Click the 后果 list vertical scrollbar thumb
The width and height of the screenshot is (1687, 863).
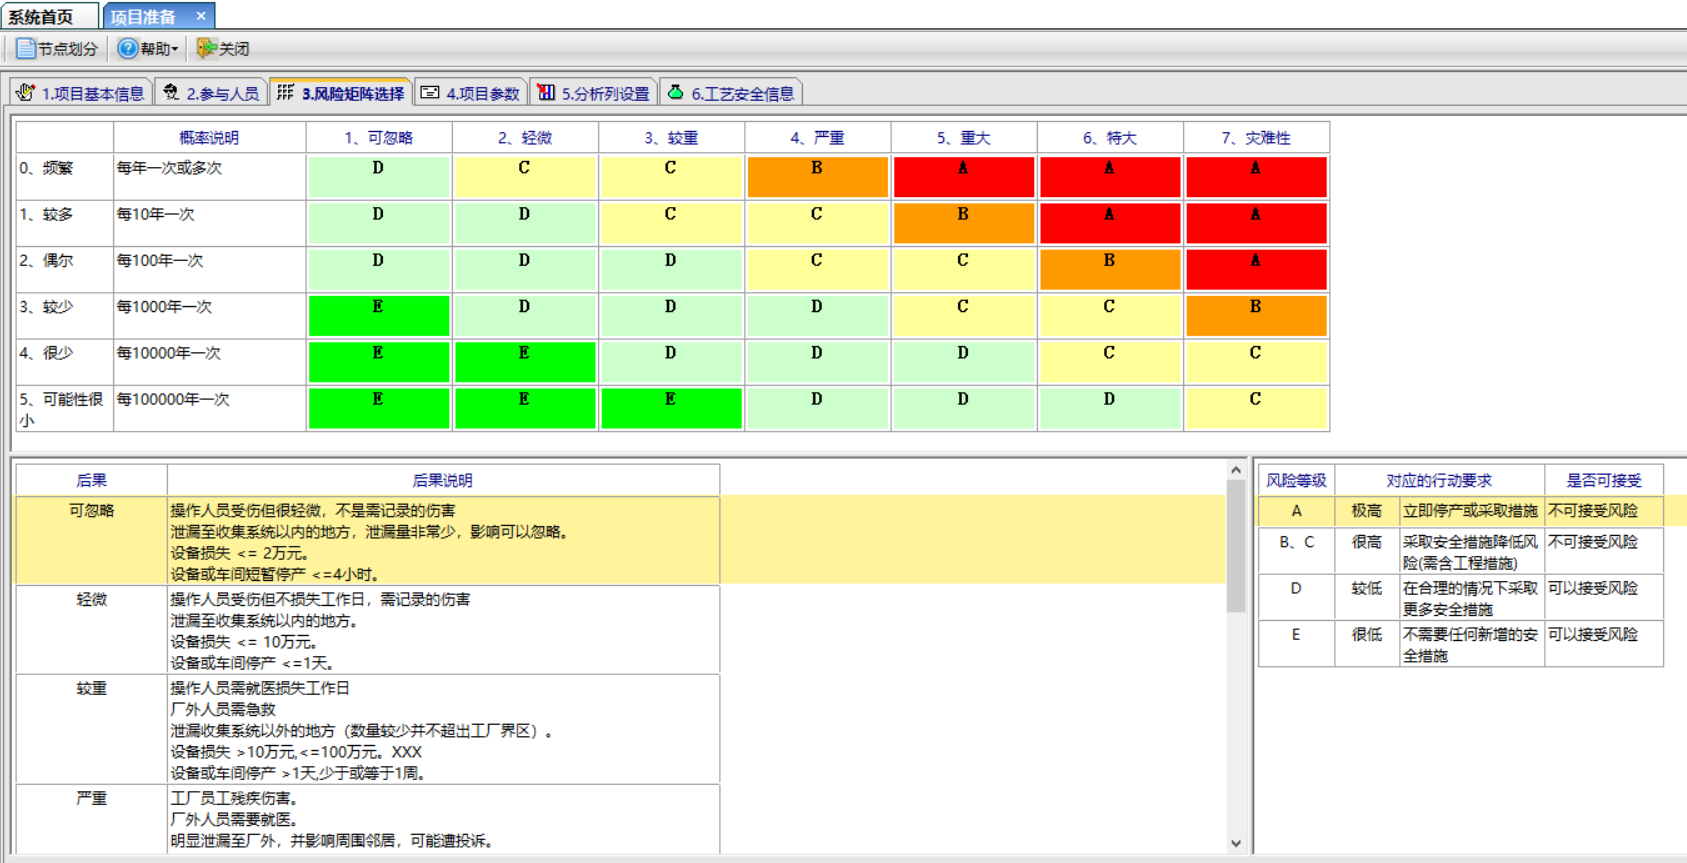click(1236, 546)
